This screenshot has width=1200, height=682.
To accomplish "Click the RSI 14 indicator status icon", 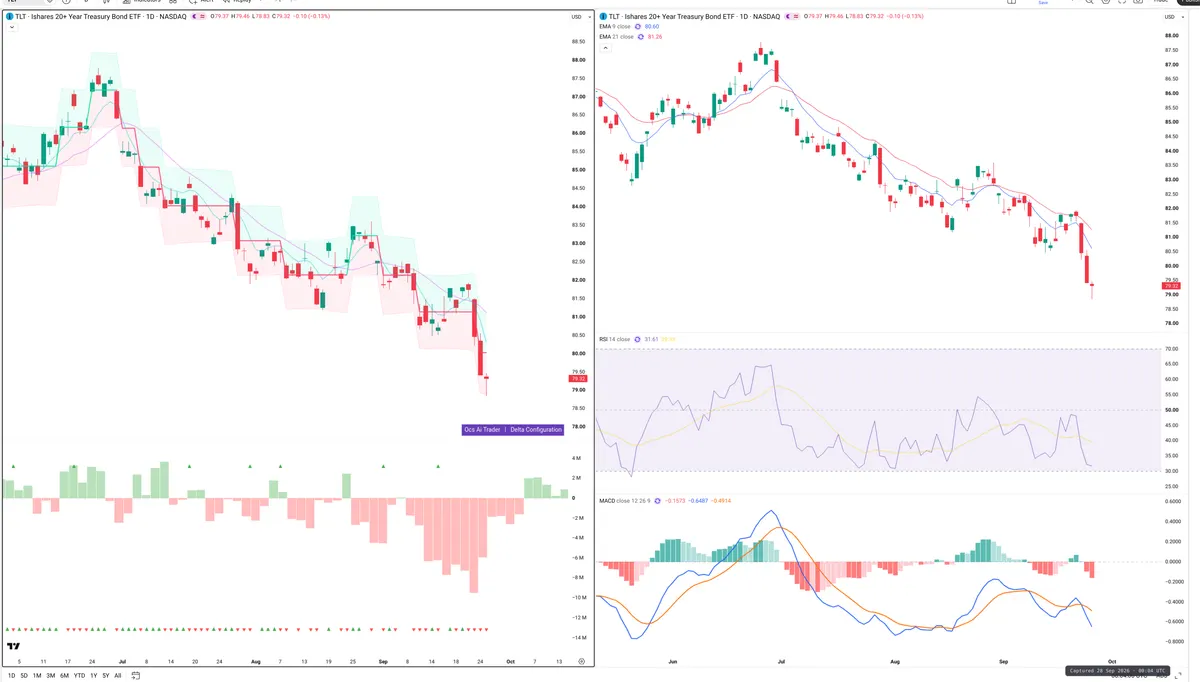I will pyautogui.click(x=637, y=339).
